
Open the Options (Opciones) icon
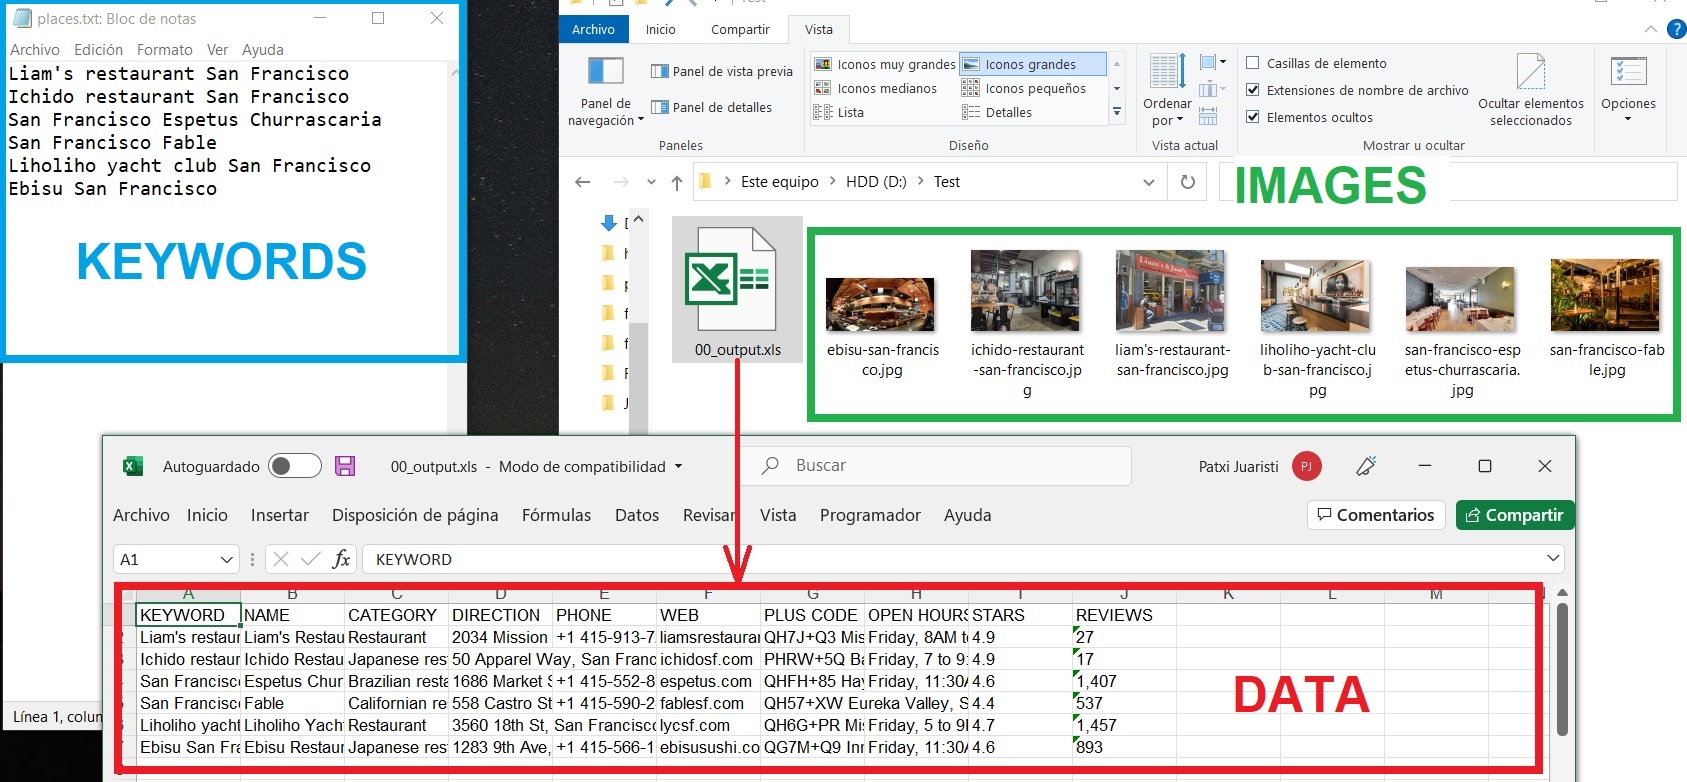click(x=1628, y=72)
